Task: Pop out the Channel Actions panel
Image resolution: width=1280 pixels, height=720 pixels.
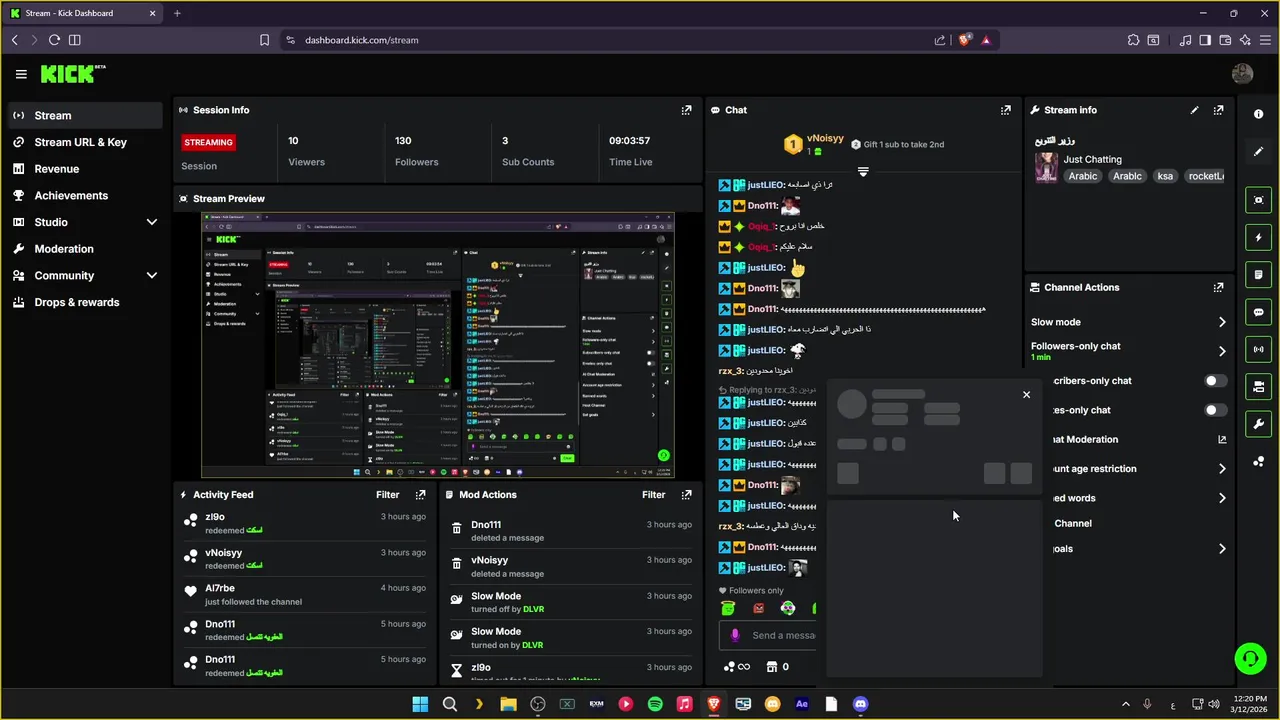Action: pyautogui.click(x=1218, y=287)
